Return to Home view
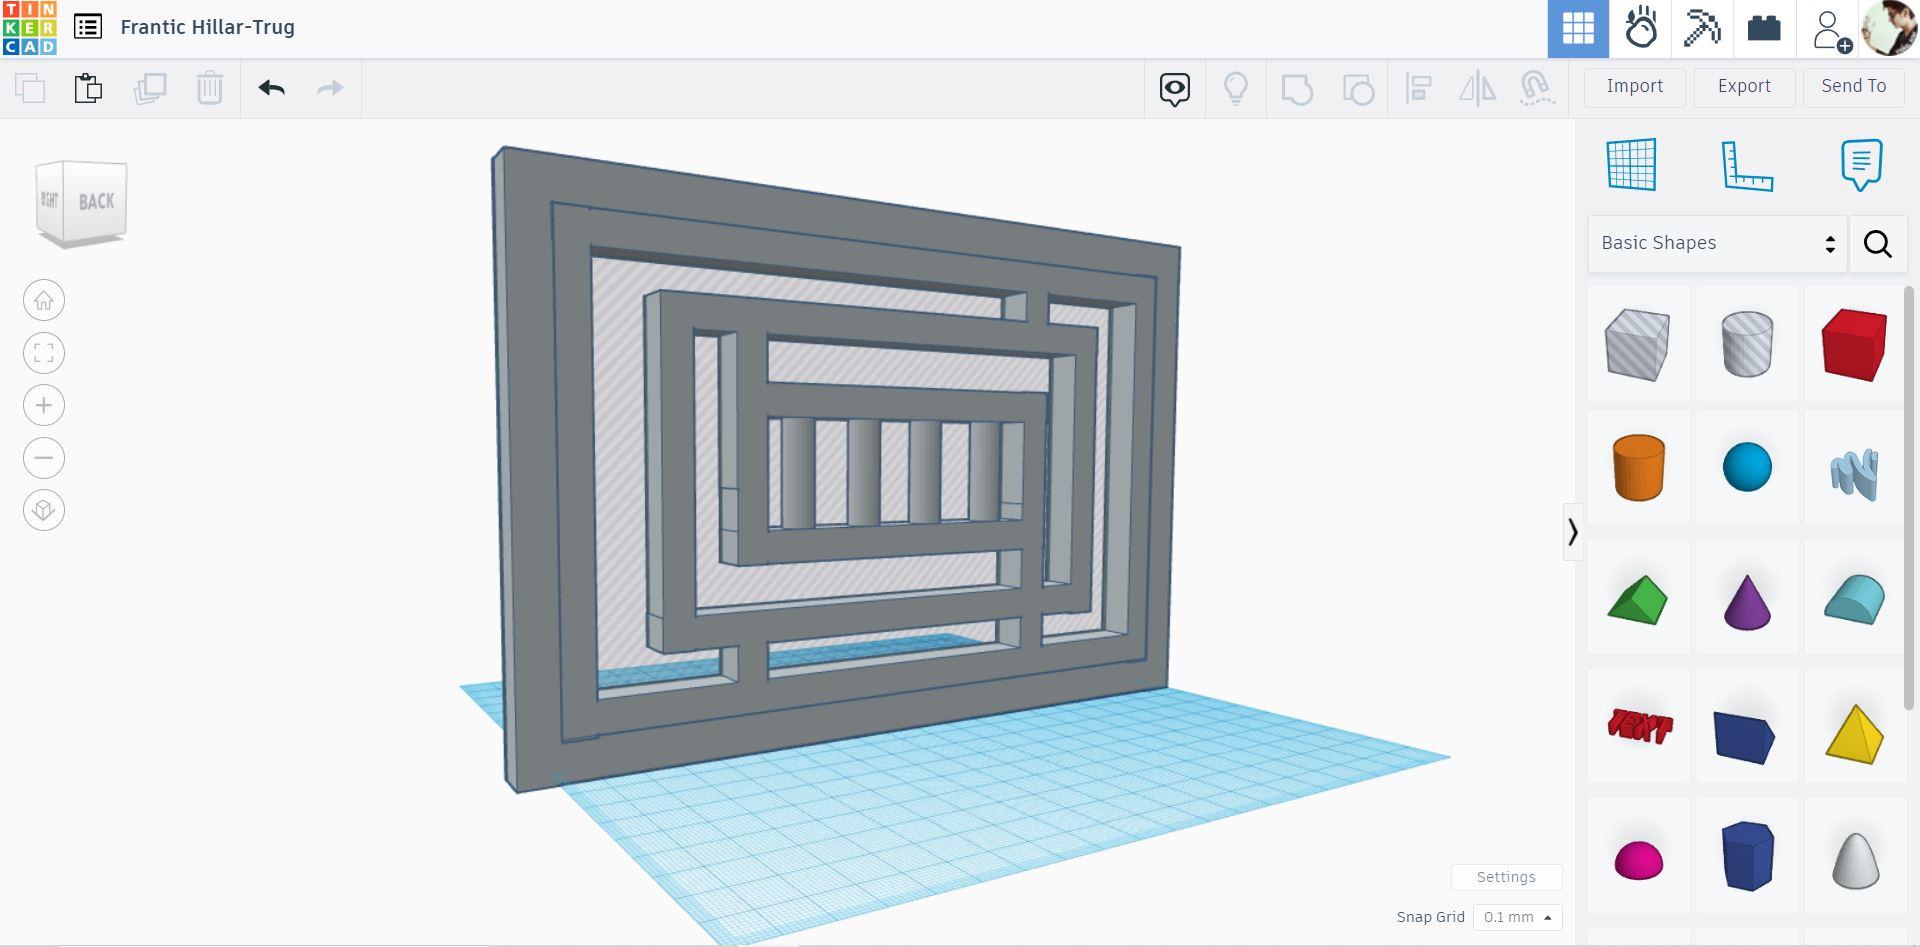 pos(43,299)
